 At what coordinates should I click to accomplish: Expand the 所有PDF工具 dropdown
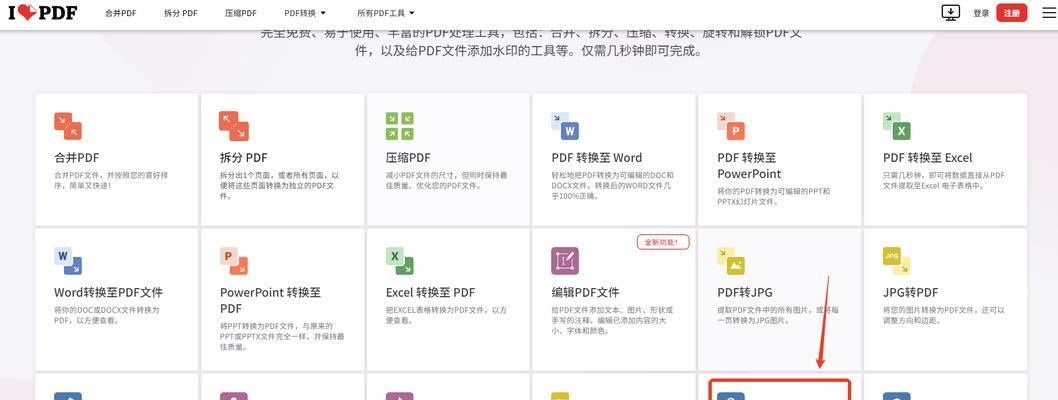tap(386, 13)
